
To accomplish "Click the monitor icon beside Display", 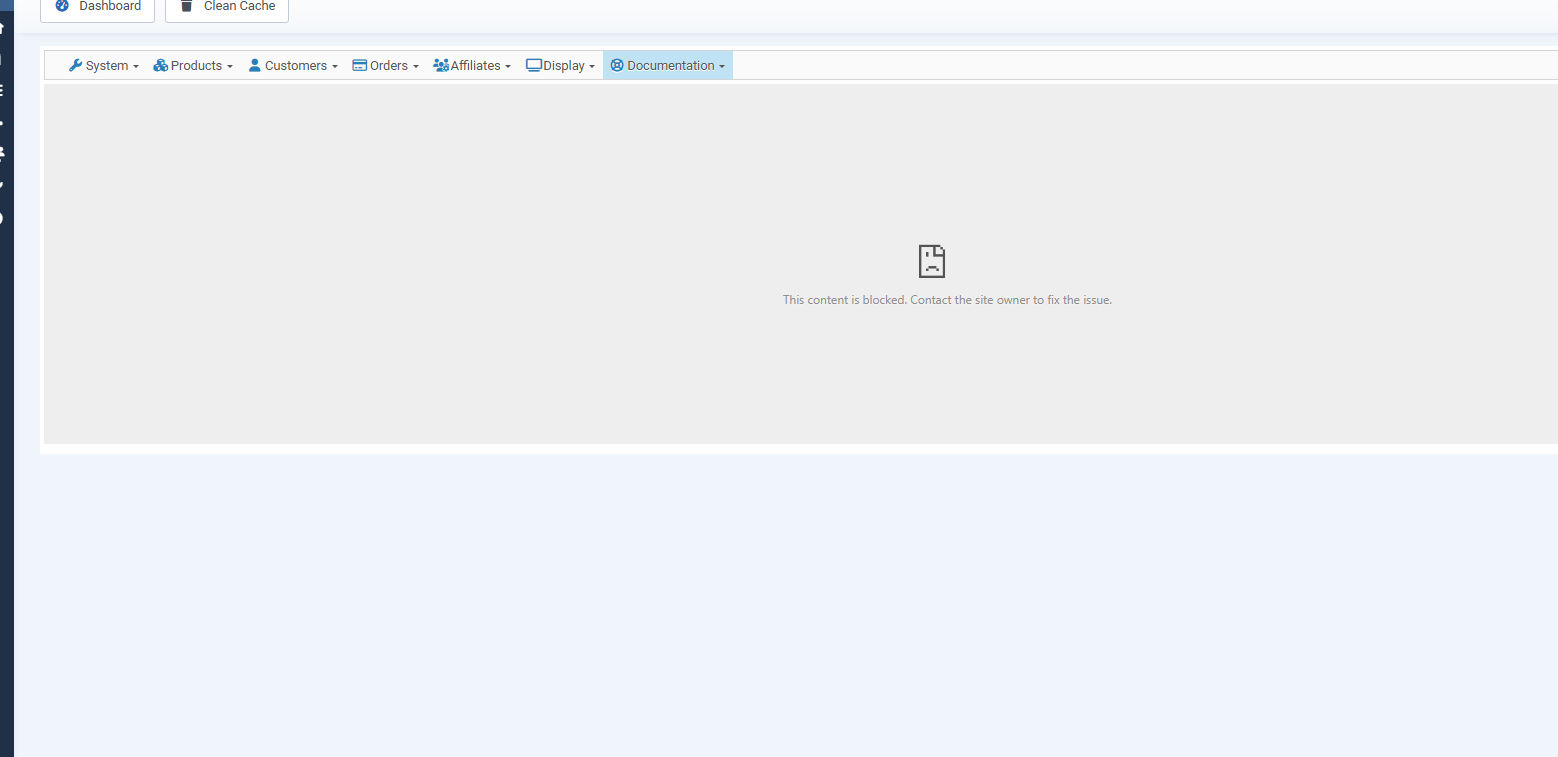I will click(x=534, y=65).
